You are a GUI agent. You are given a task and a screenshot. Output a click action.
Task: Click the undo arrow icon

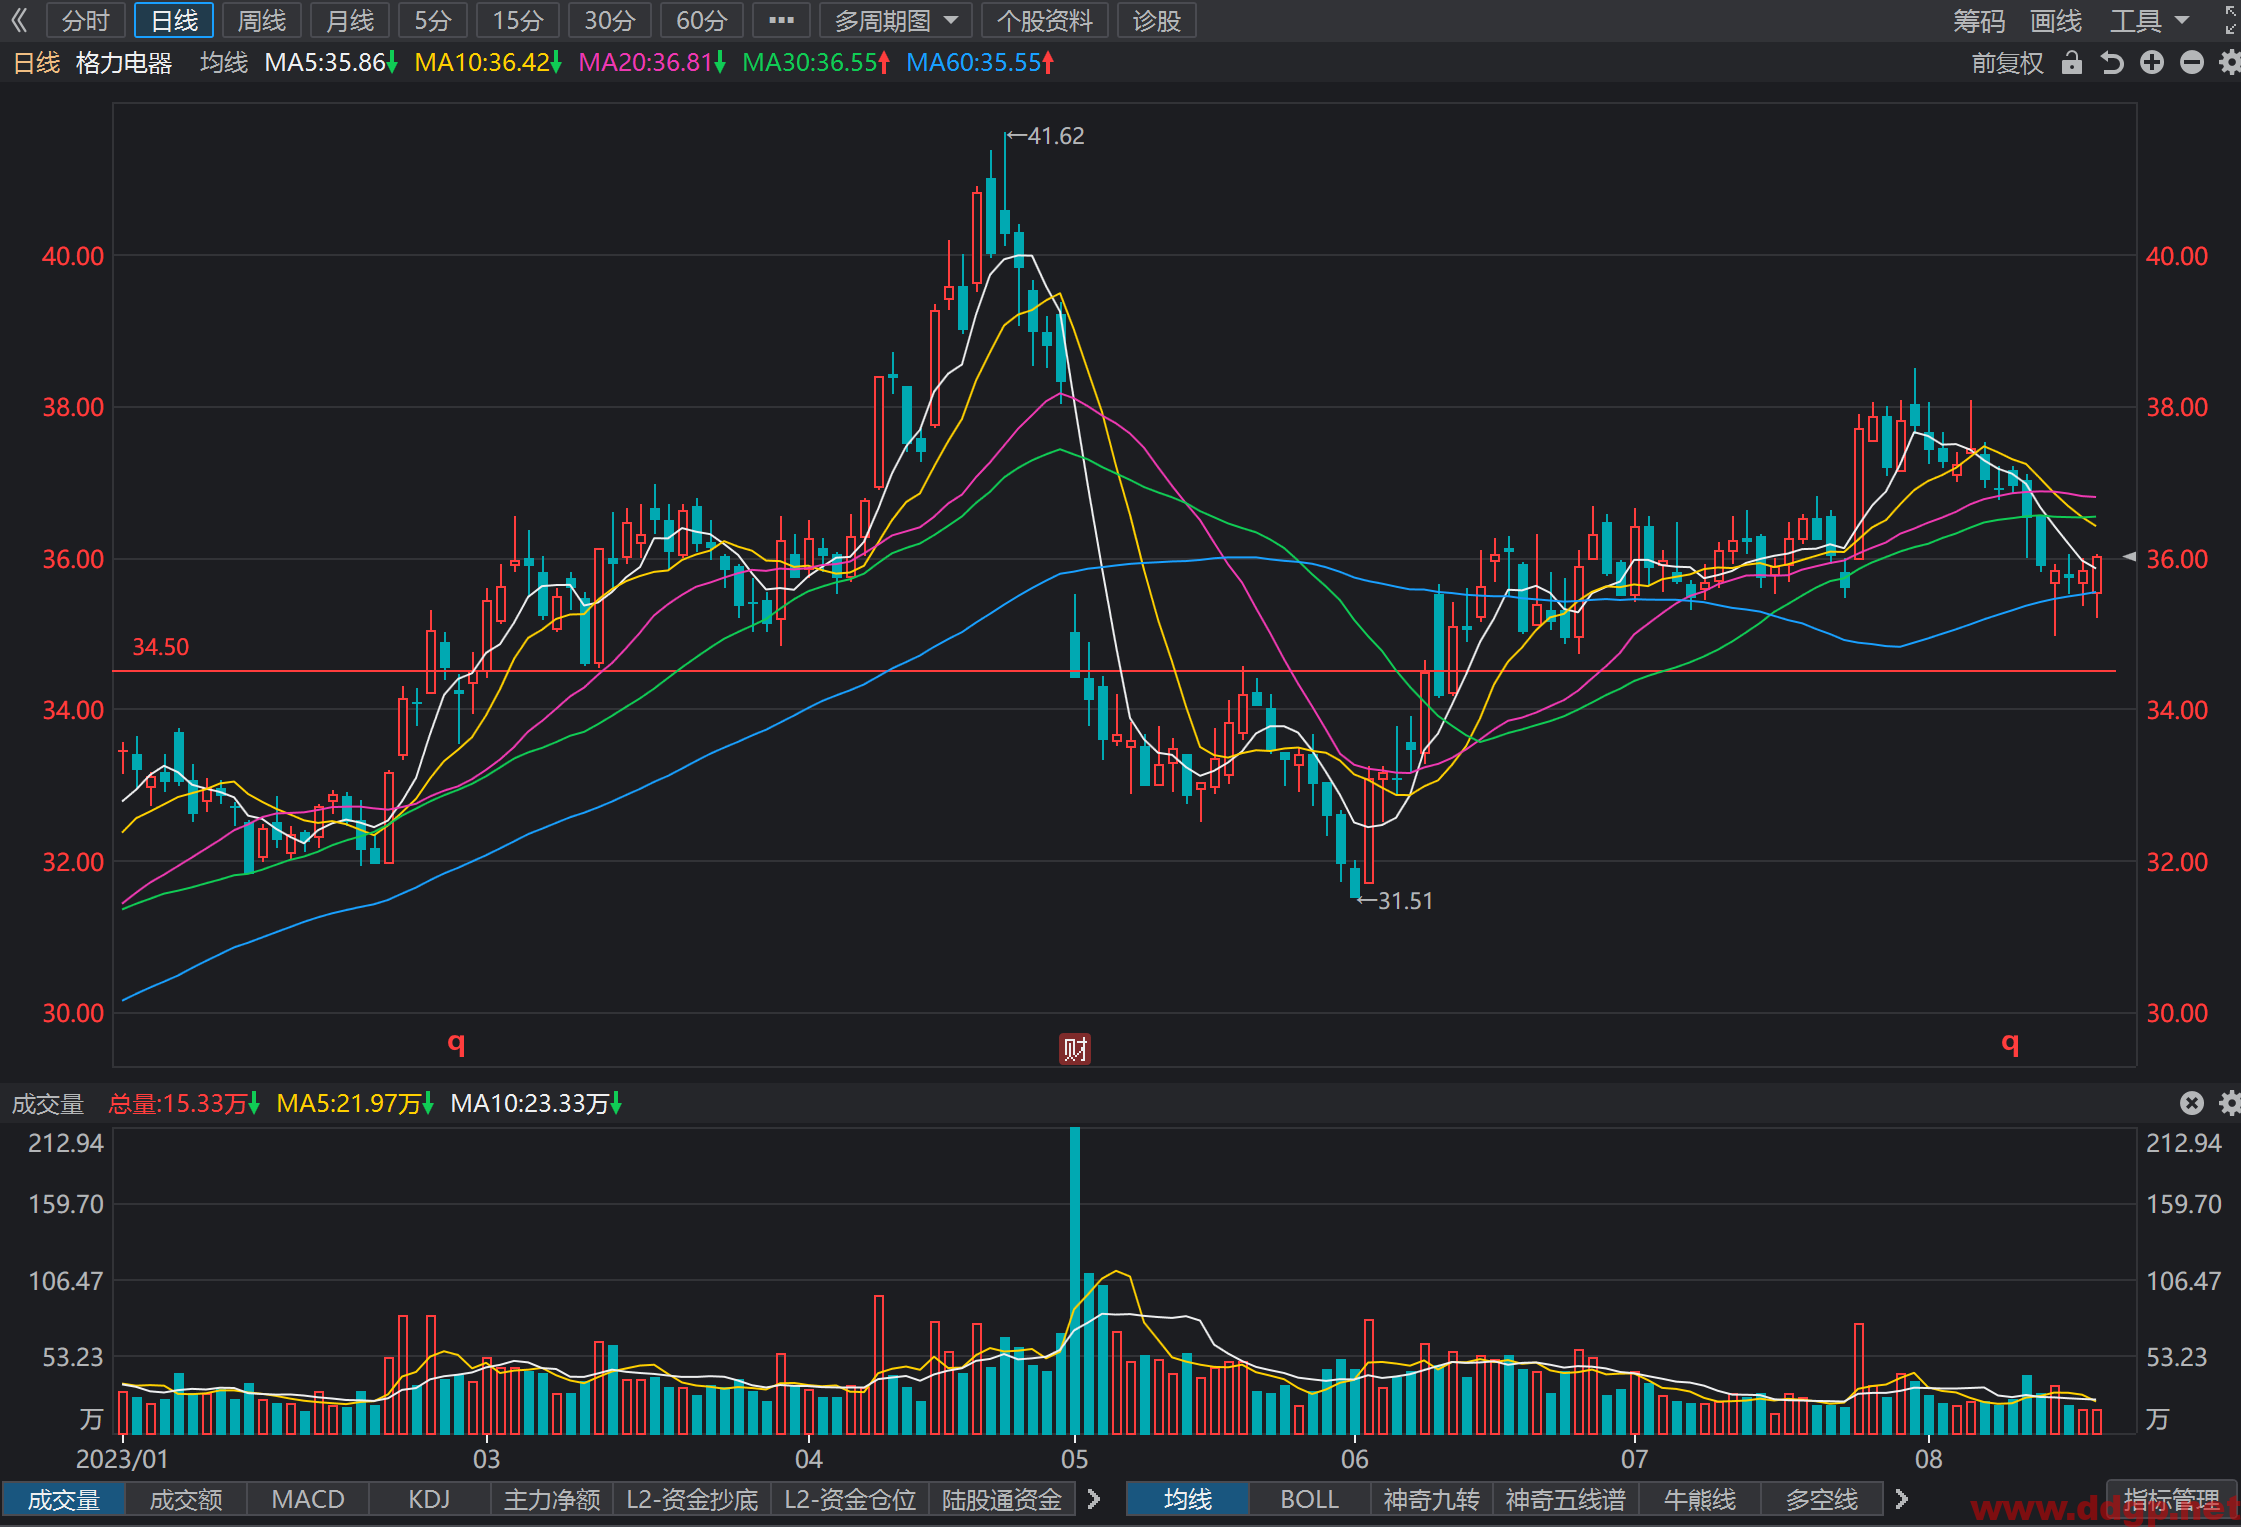pos(2112,63)
